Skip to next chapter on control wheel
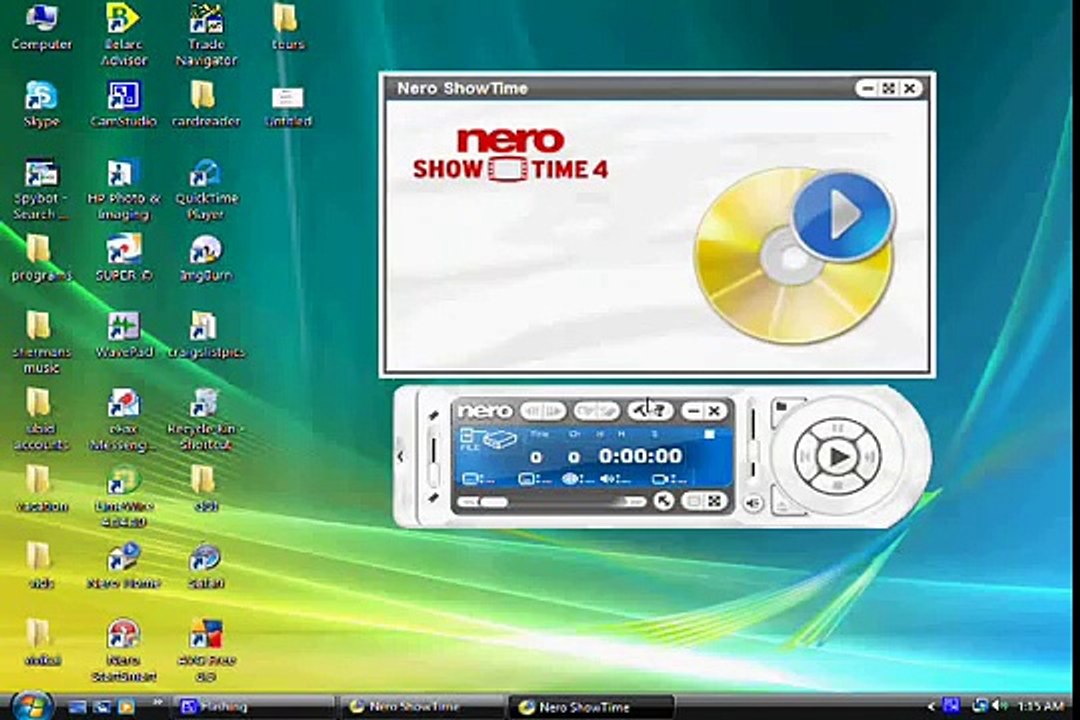The image size is (1080, 720). [870, 456]
